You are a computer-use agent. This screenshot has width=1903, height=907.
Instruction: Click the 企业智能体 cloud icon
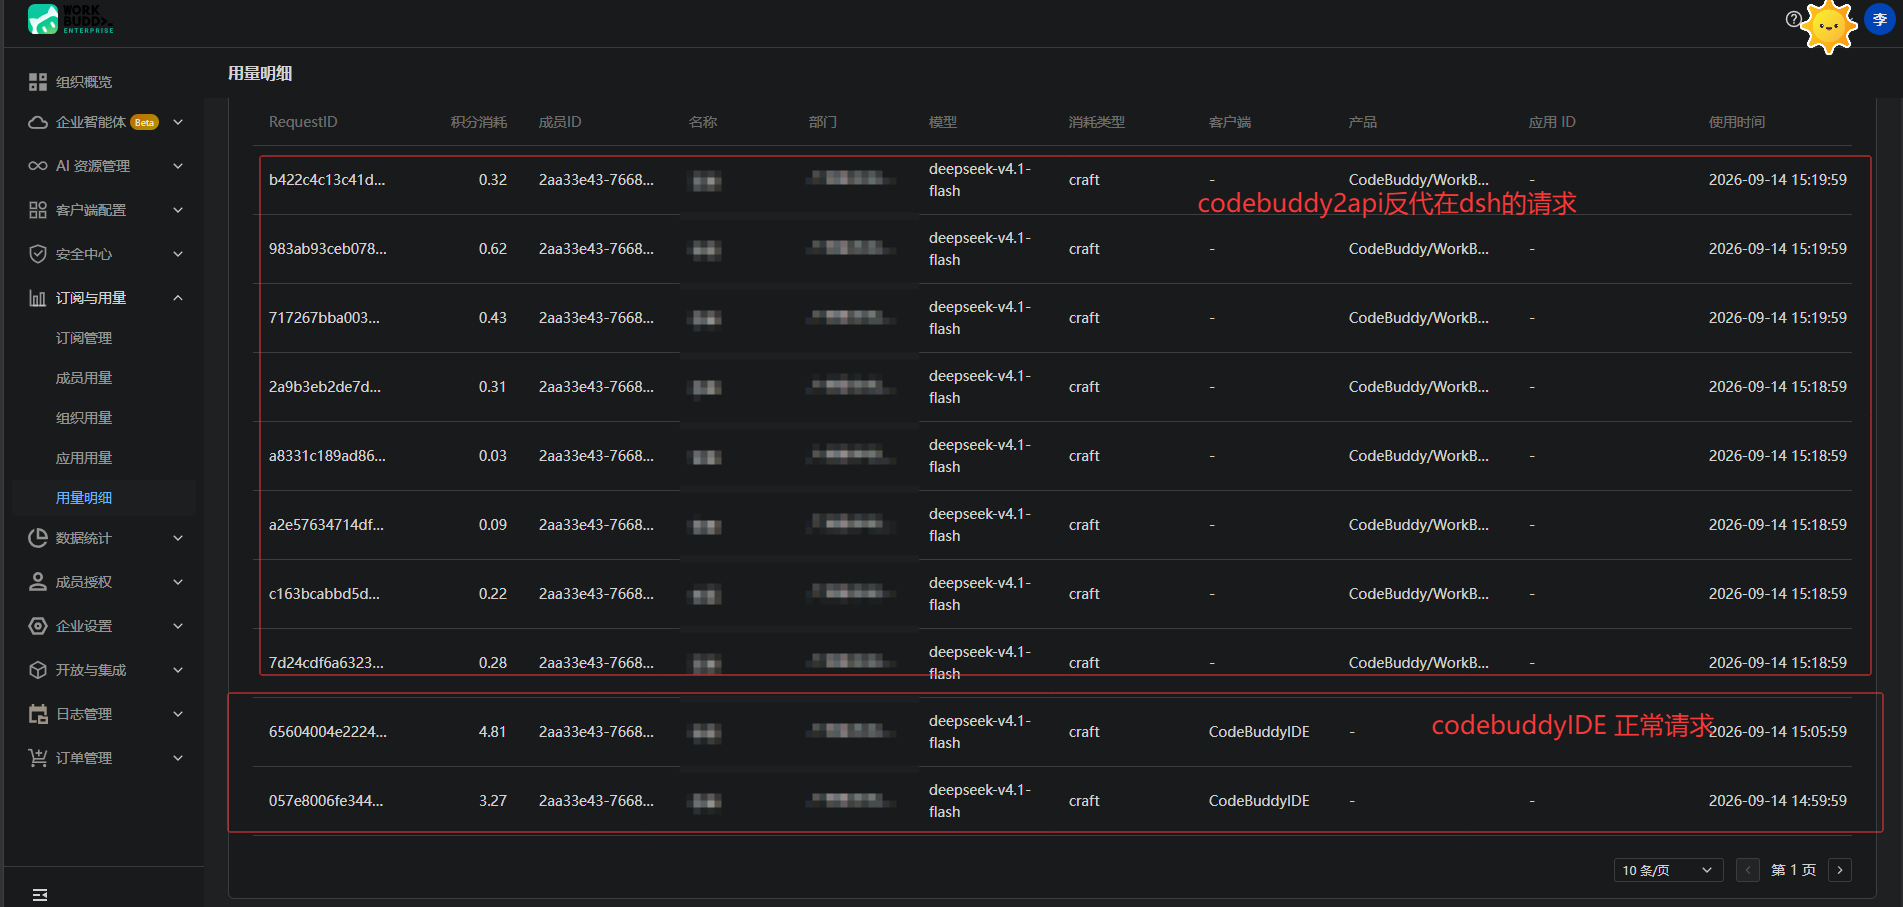(x=38, y=122)
